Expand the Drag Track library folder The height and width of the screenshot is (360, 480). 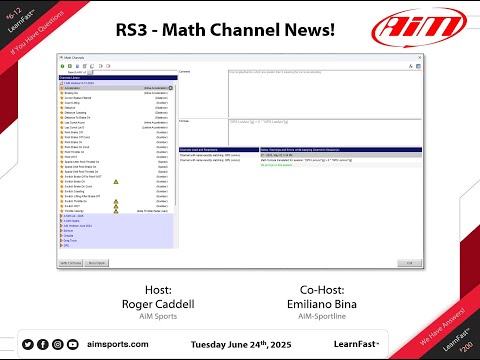(x=61, y=240)
